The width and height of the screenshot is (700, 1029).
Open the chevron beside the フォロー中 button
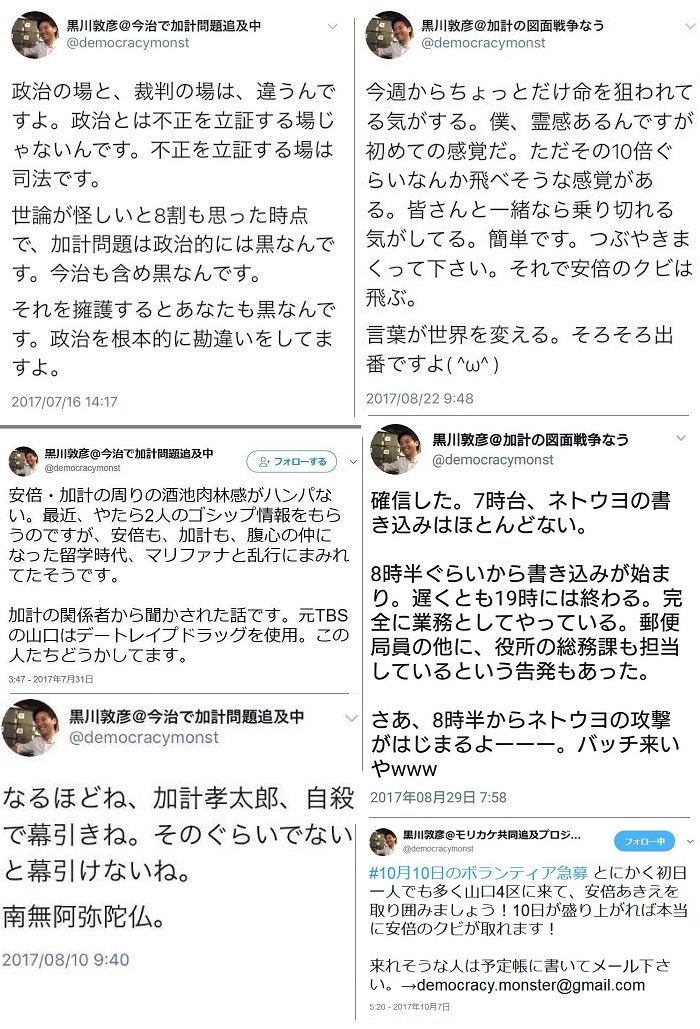pos(690,841)
